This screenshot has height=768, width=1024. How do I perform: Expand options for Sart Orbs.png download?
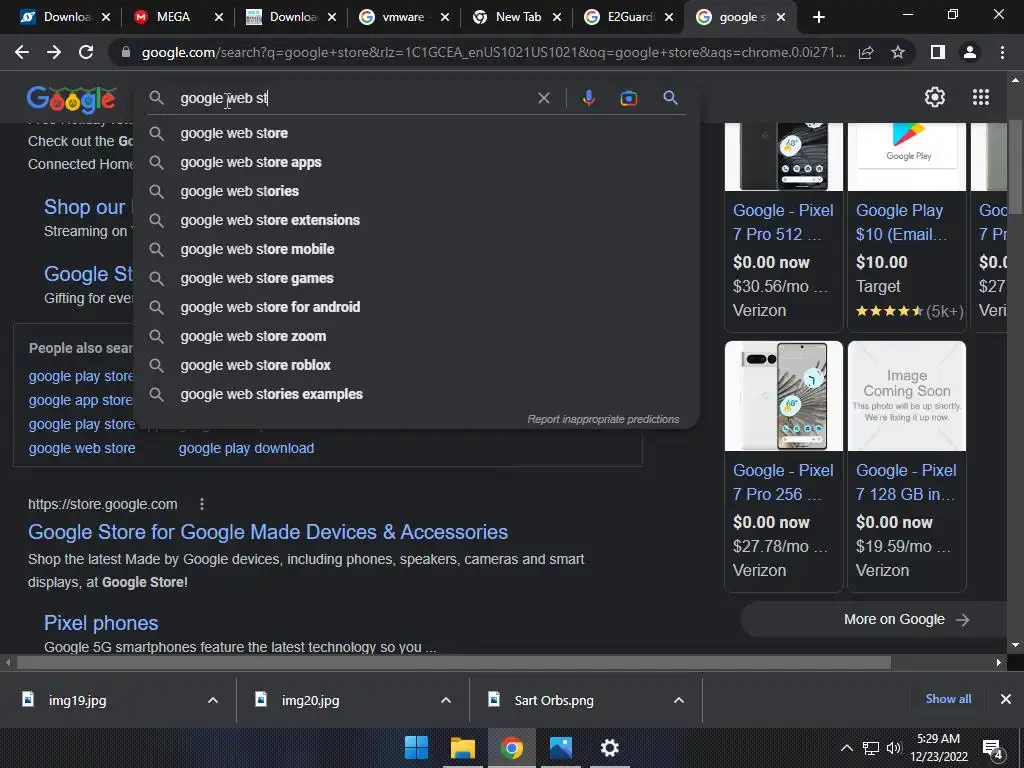pos(679,700)
